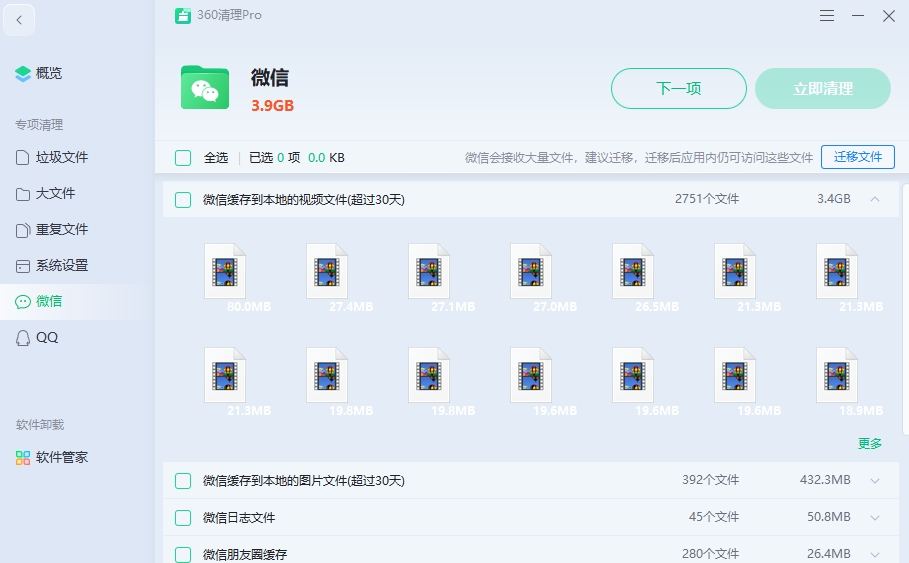The height and width of the screenshot is (563, 909).
Task: Click the 45个文件 count text
Action: (714, 517)
